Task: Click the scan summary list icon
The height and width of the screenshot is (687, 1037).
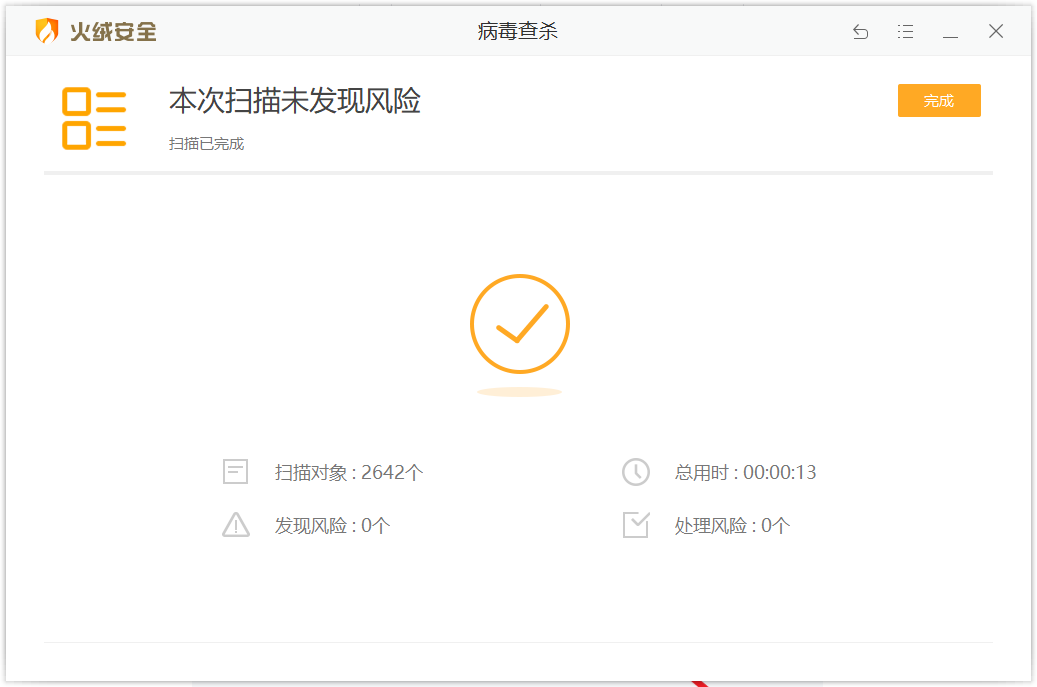Action: point(96,118)
